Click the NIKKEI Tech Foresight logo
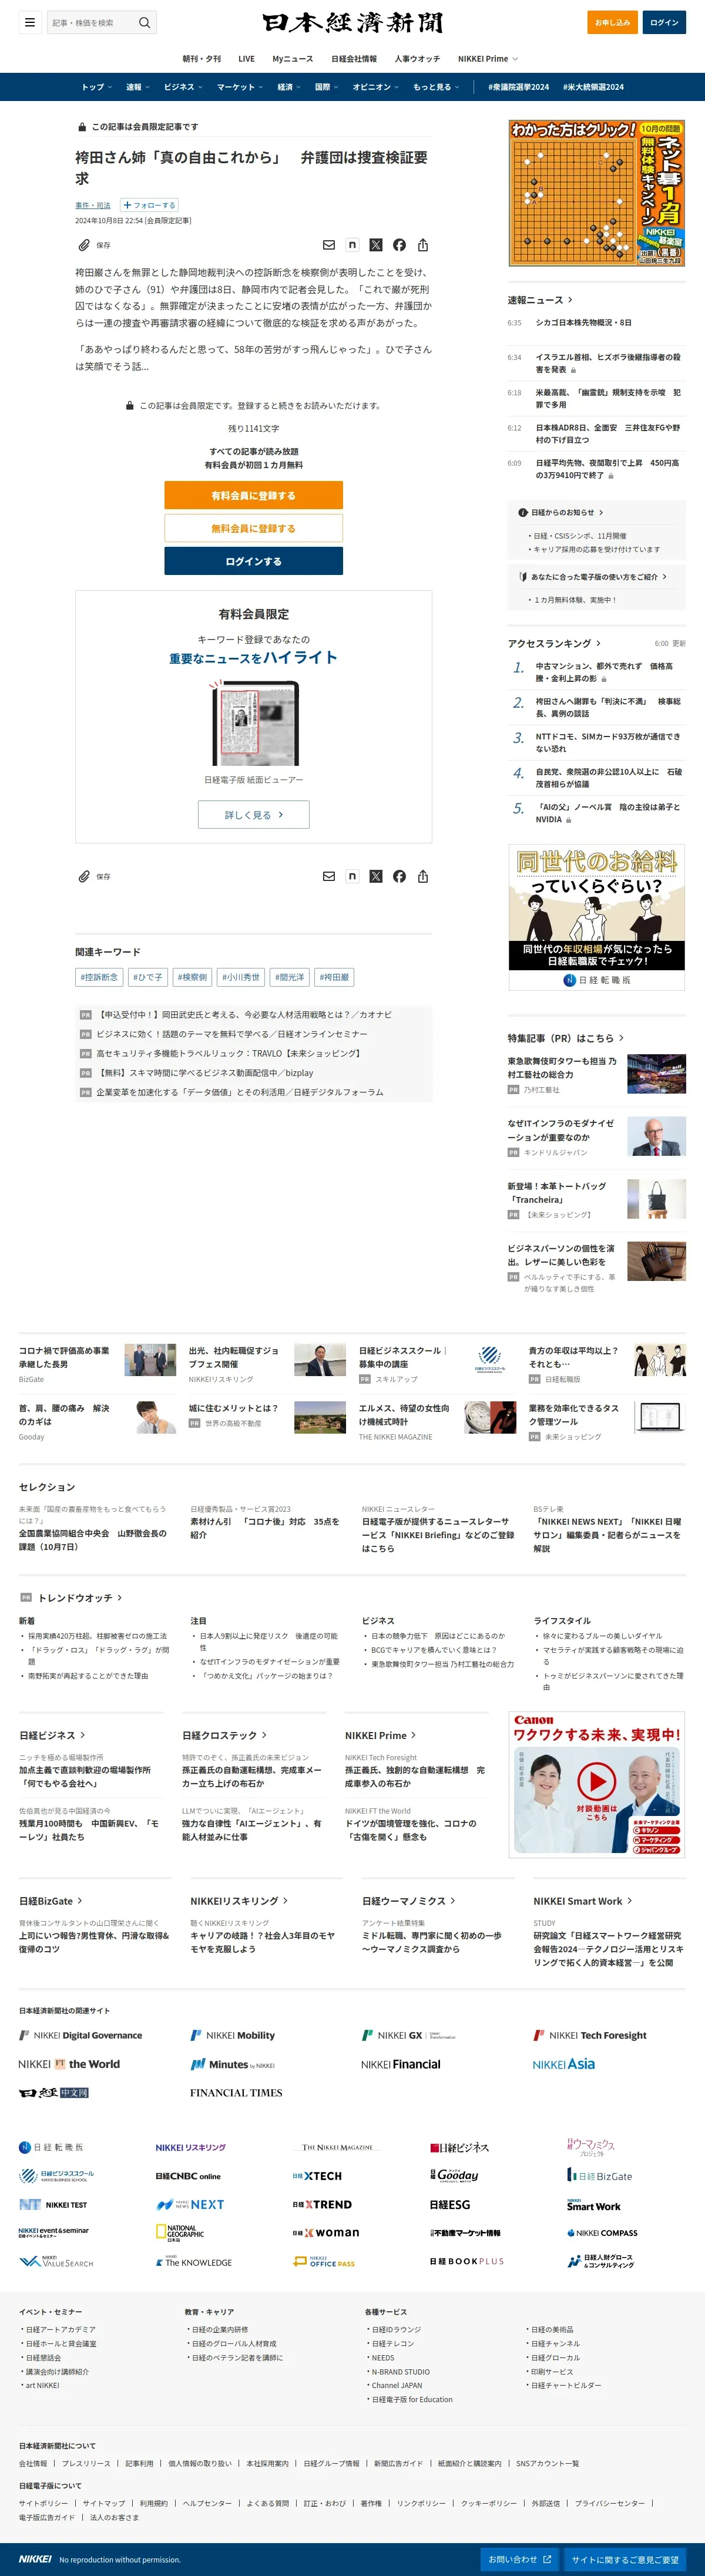The height and width of the screenshot is (2576, 705). coord(590,2035)
